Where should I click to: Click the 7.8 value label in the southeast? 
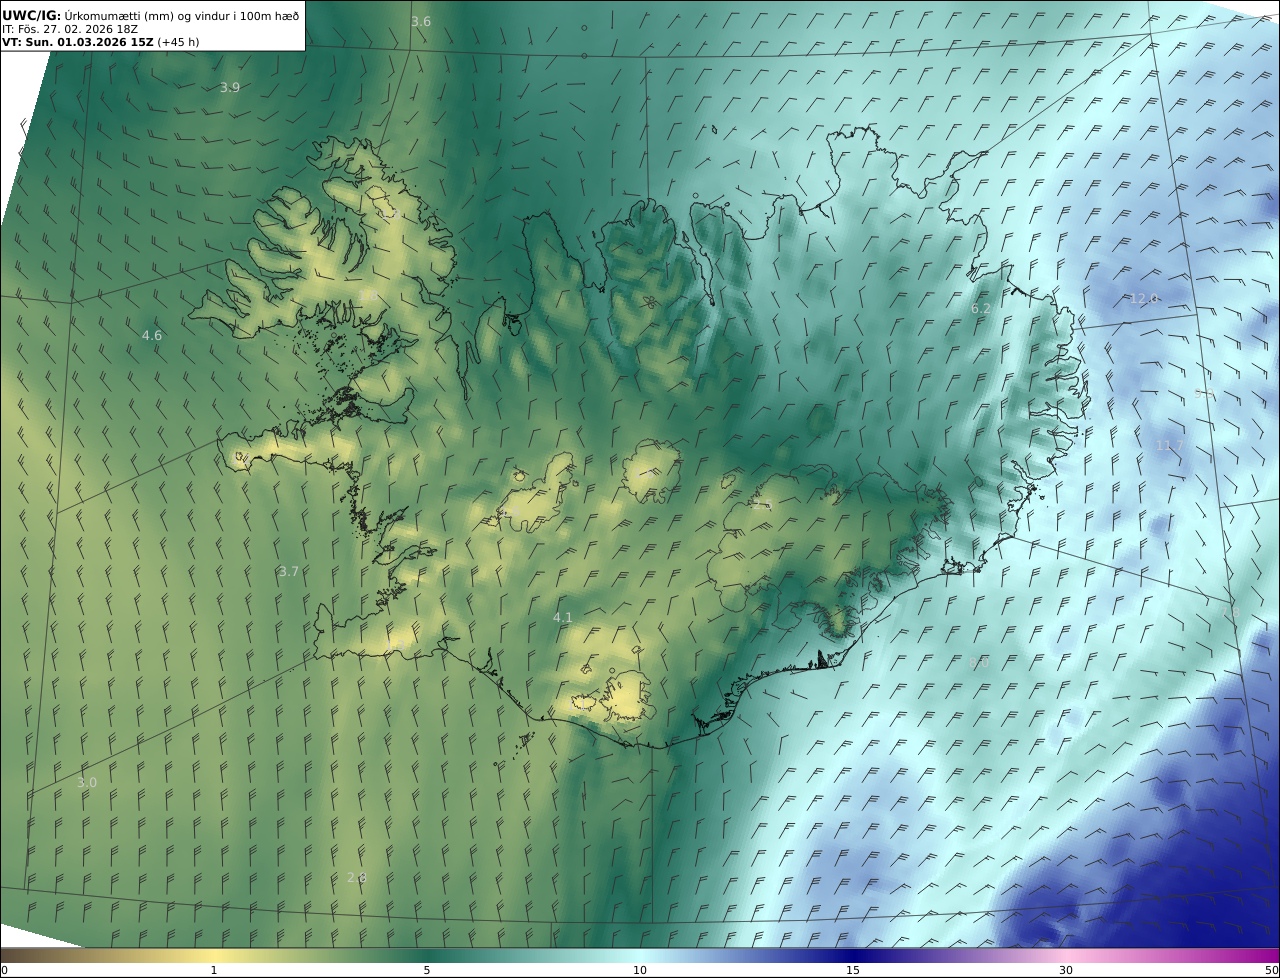tap(1229, 611)
